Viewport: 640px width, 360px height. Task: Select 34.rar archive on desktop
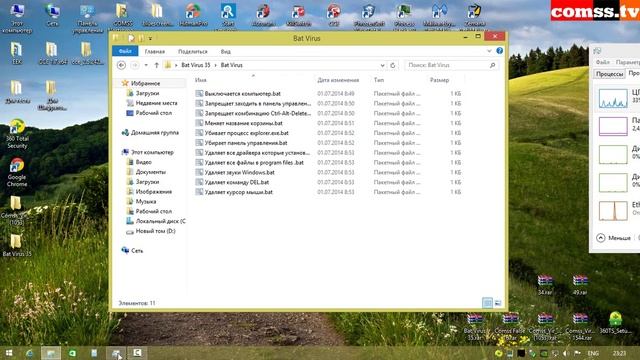[545, 285]
